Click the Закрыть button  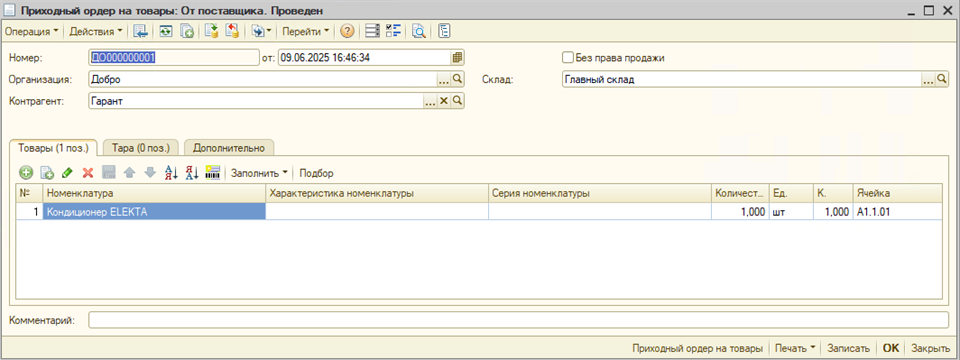click(x=930, y=348)
